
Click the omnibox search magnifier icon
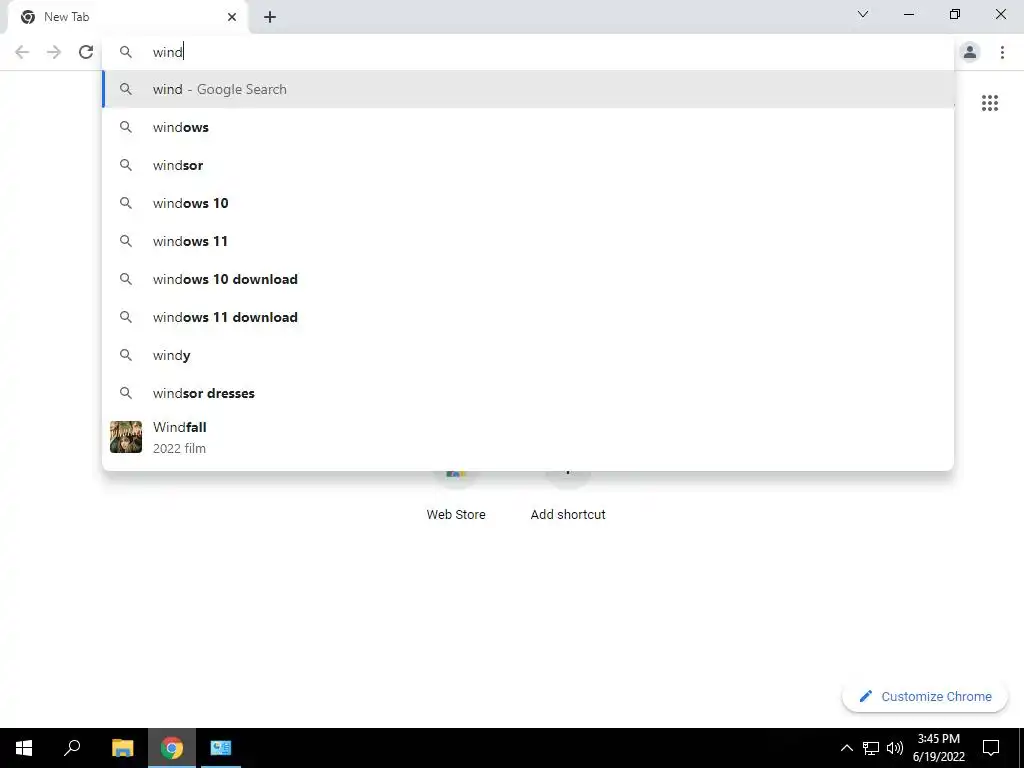125,52
